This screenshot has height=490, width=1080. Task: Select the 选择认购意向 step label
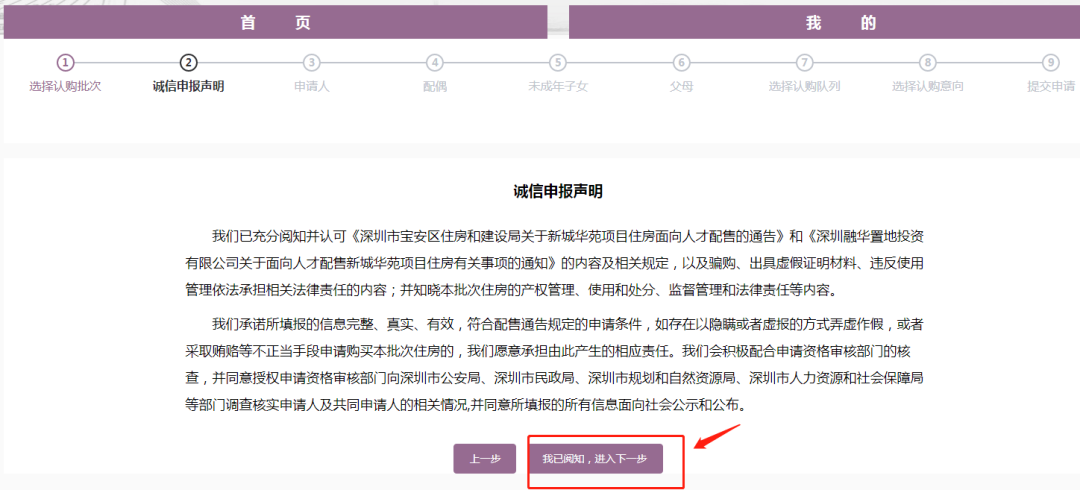coord(928,87)
